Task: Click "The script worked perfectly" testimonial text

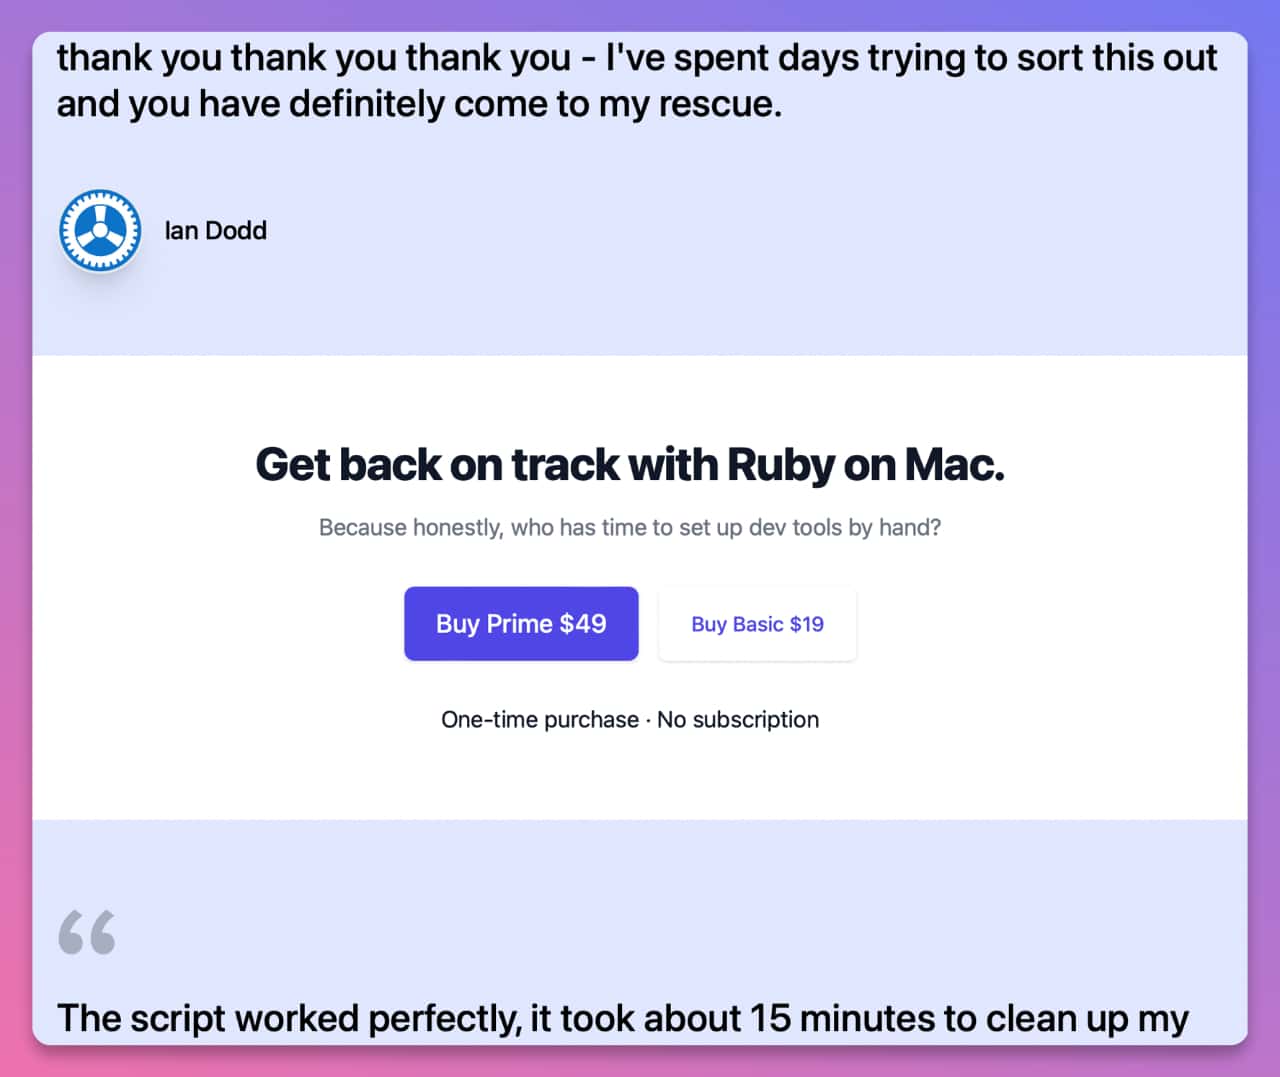Action: click(290, 1018)
